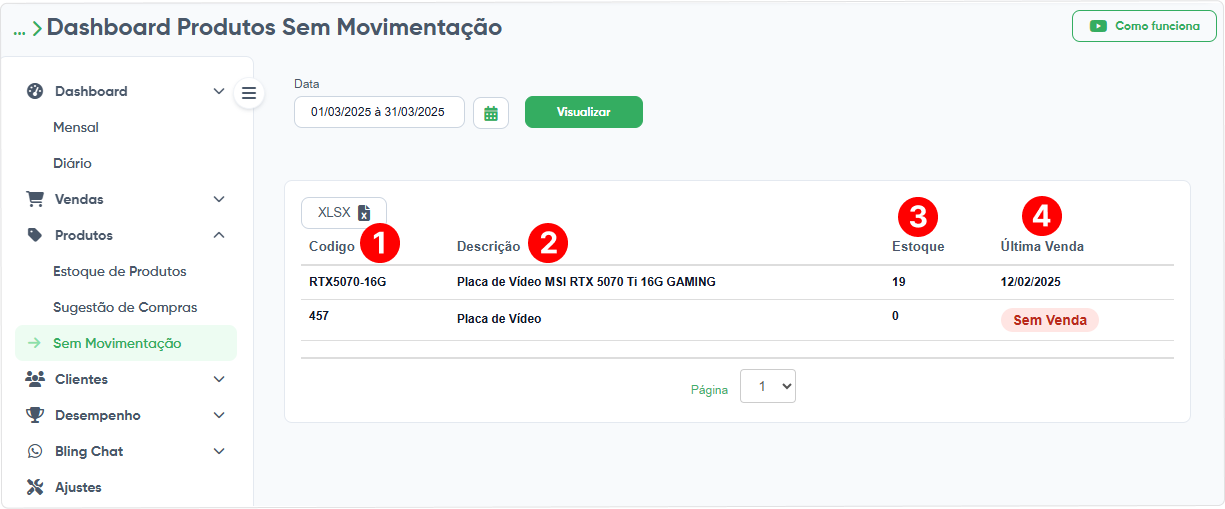Image resolution: width=1225 pixels, height=509 pixels.
Task: Expand the Bling Chat menu chevron
Action: (x=219, y=451)
